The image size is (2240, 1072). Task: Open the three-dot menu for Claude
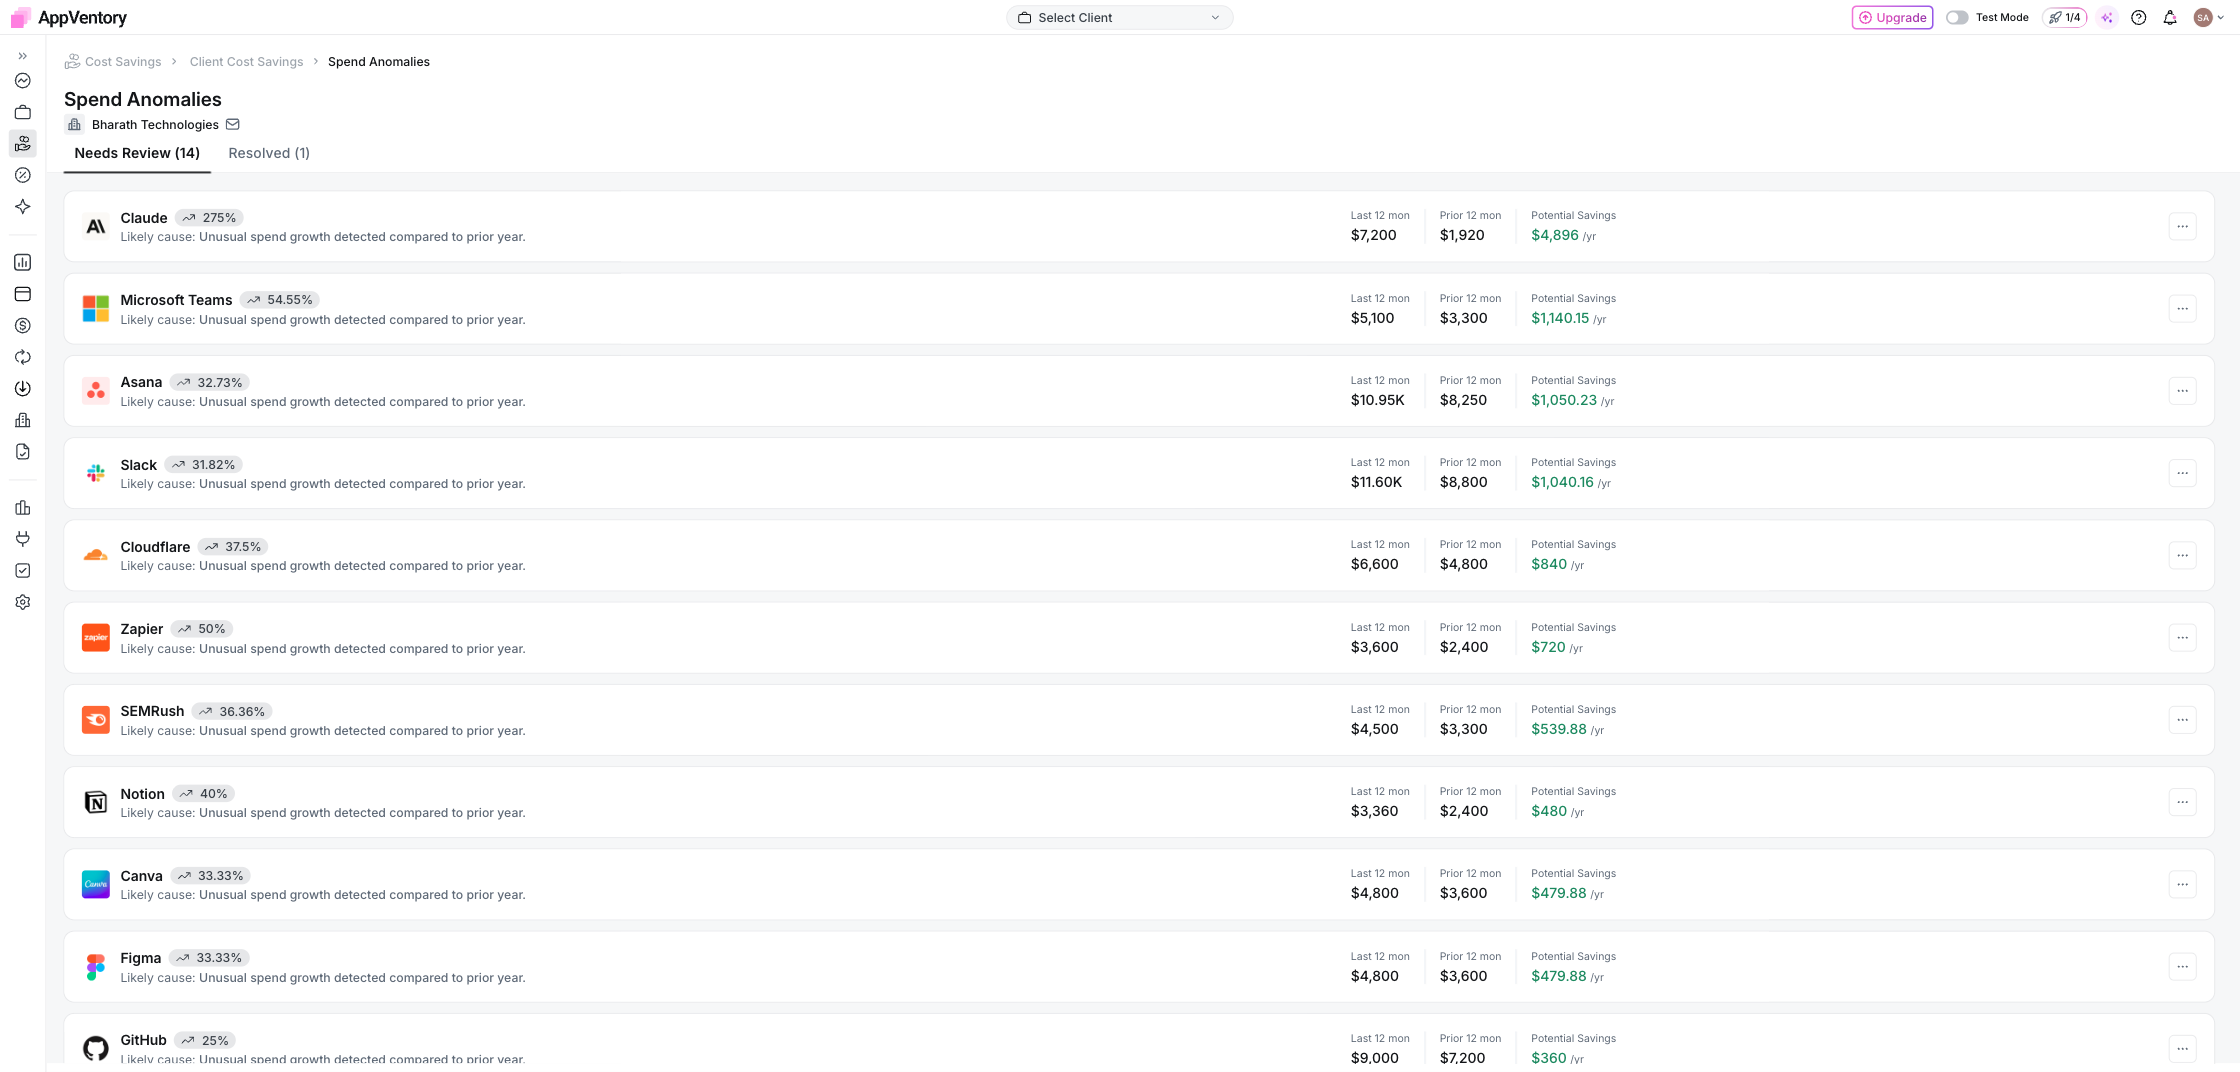(2183, 227)
